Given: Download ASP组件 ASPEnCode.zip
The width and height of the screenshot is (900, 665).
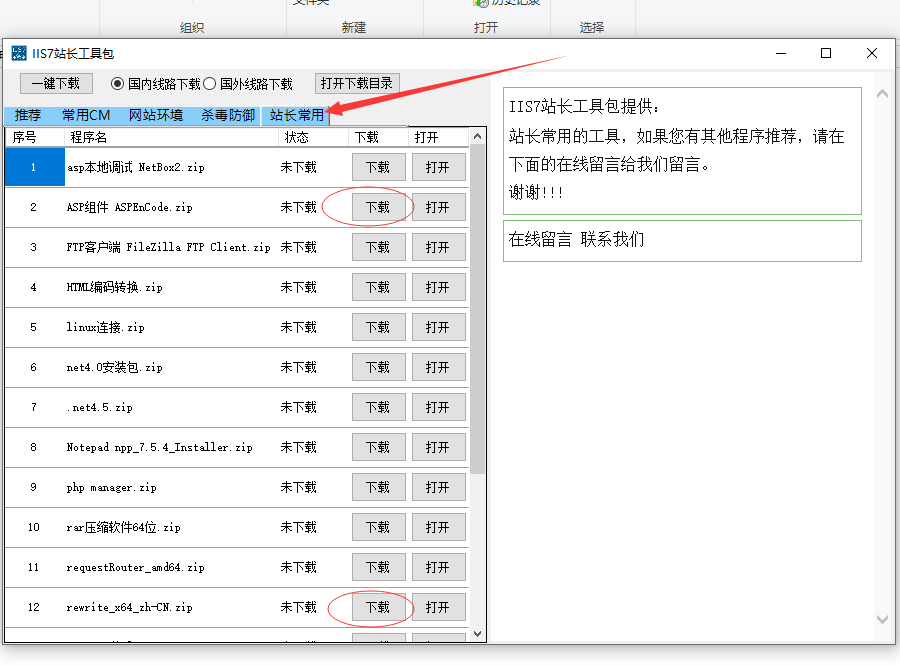Looking at the screenshot, I should 378,207.
